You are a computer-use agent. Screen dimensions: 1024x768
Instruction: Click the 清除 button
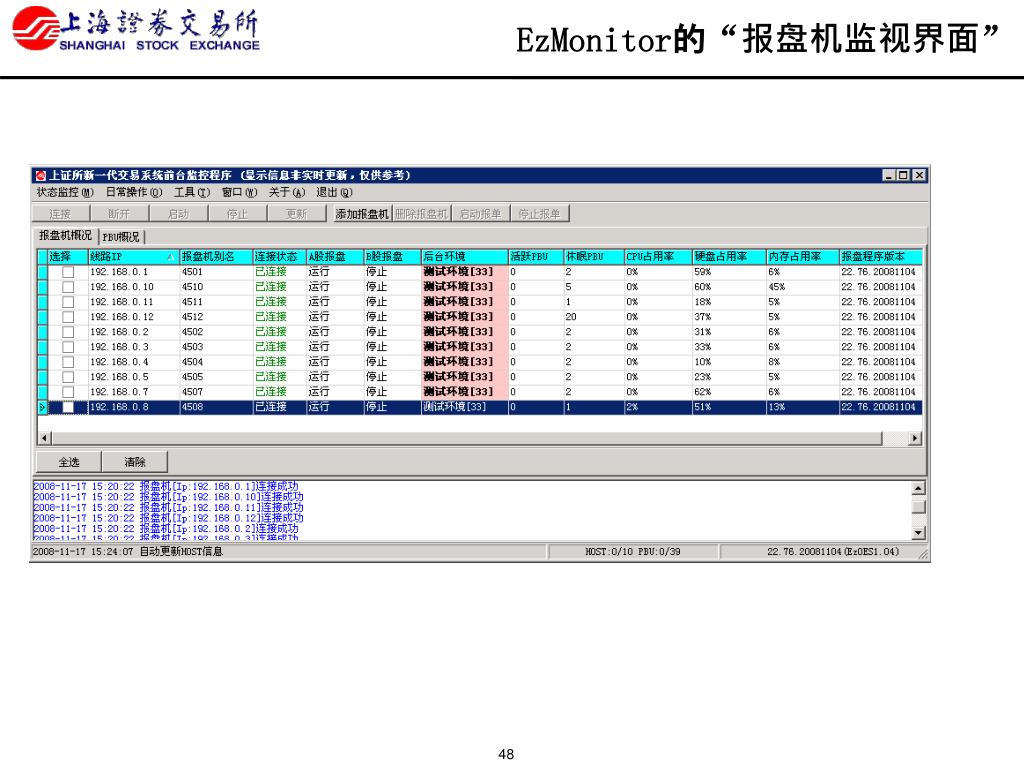tap(135, 462)
